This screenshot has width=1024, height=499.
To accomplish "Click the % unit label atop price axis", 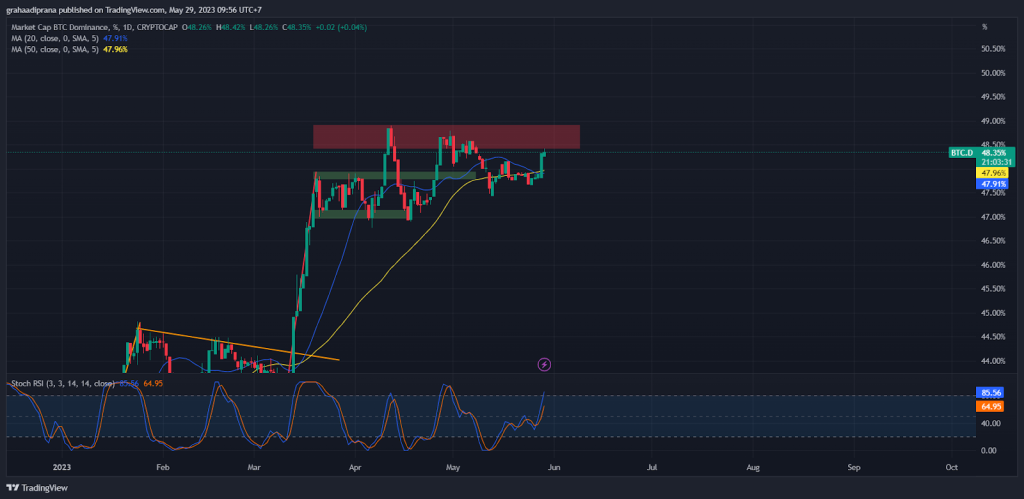I will (984, 27).
